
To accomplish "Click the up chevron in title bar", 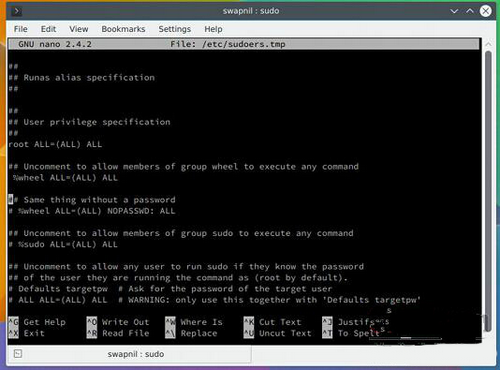I will click(x=470, y=11).
